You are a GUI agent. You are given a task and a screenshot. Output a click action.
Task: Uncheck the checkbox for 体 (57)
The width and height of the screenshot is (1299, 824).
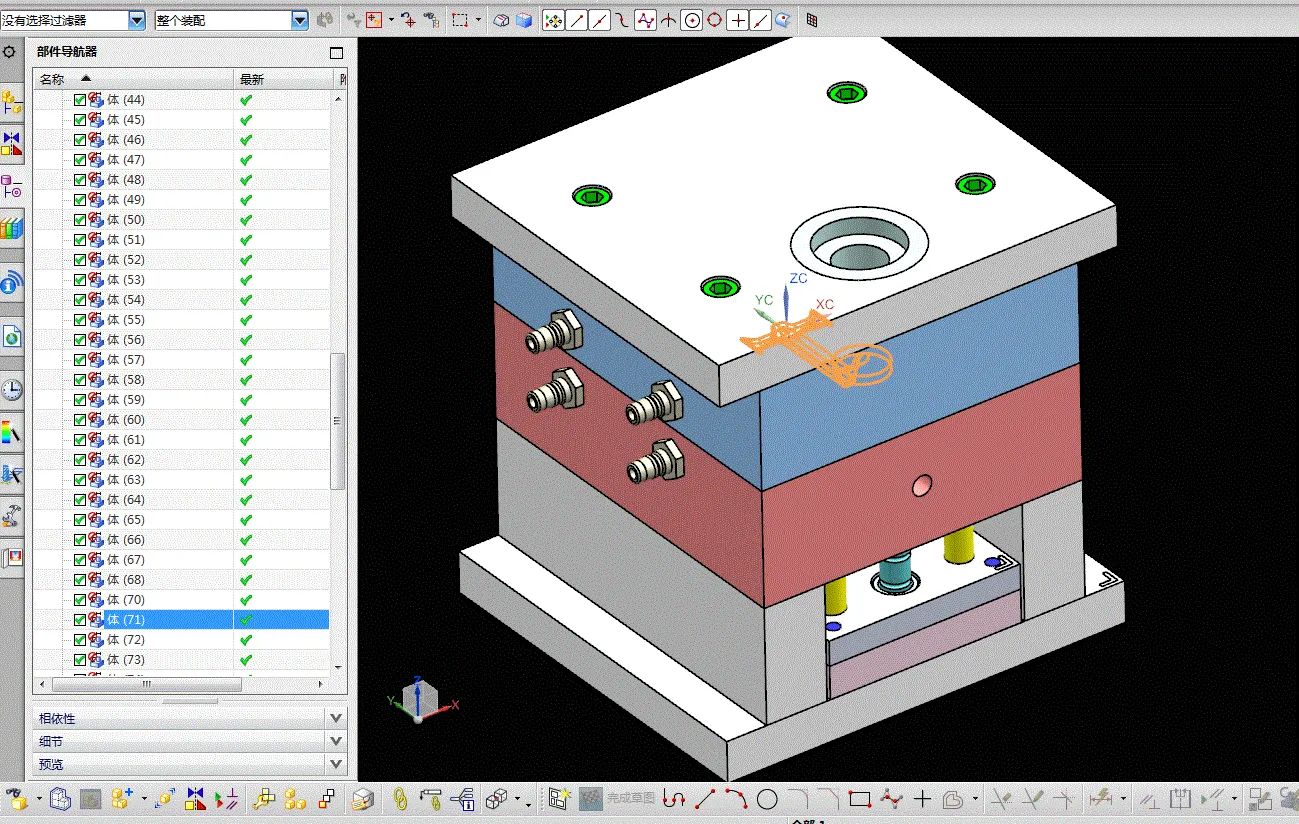pos(80,360)
